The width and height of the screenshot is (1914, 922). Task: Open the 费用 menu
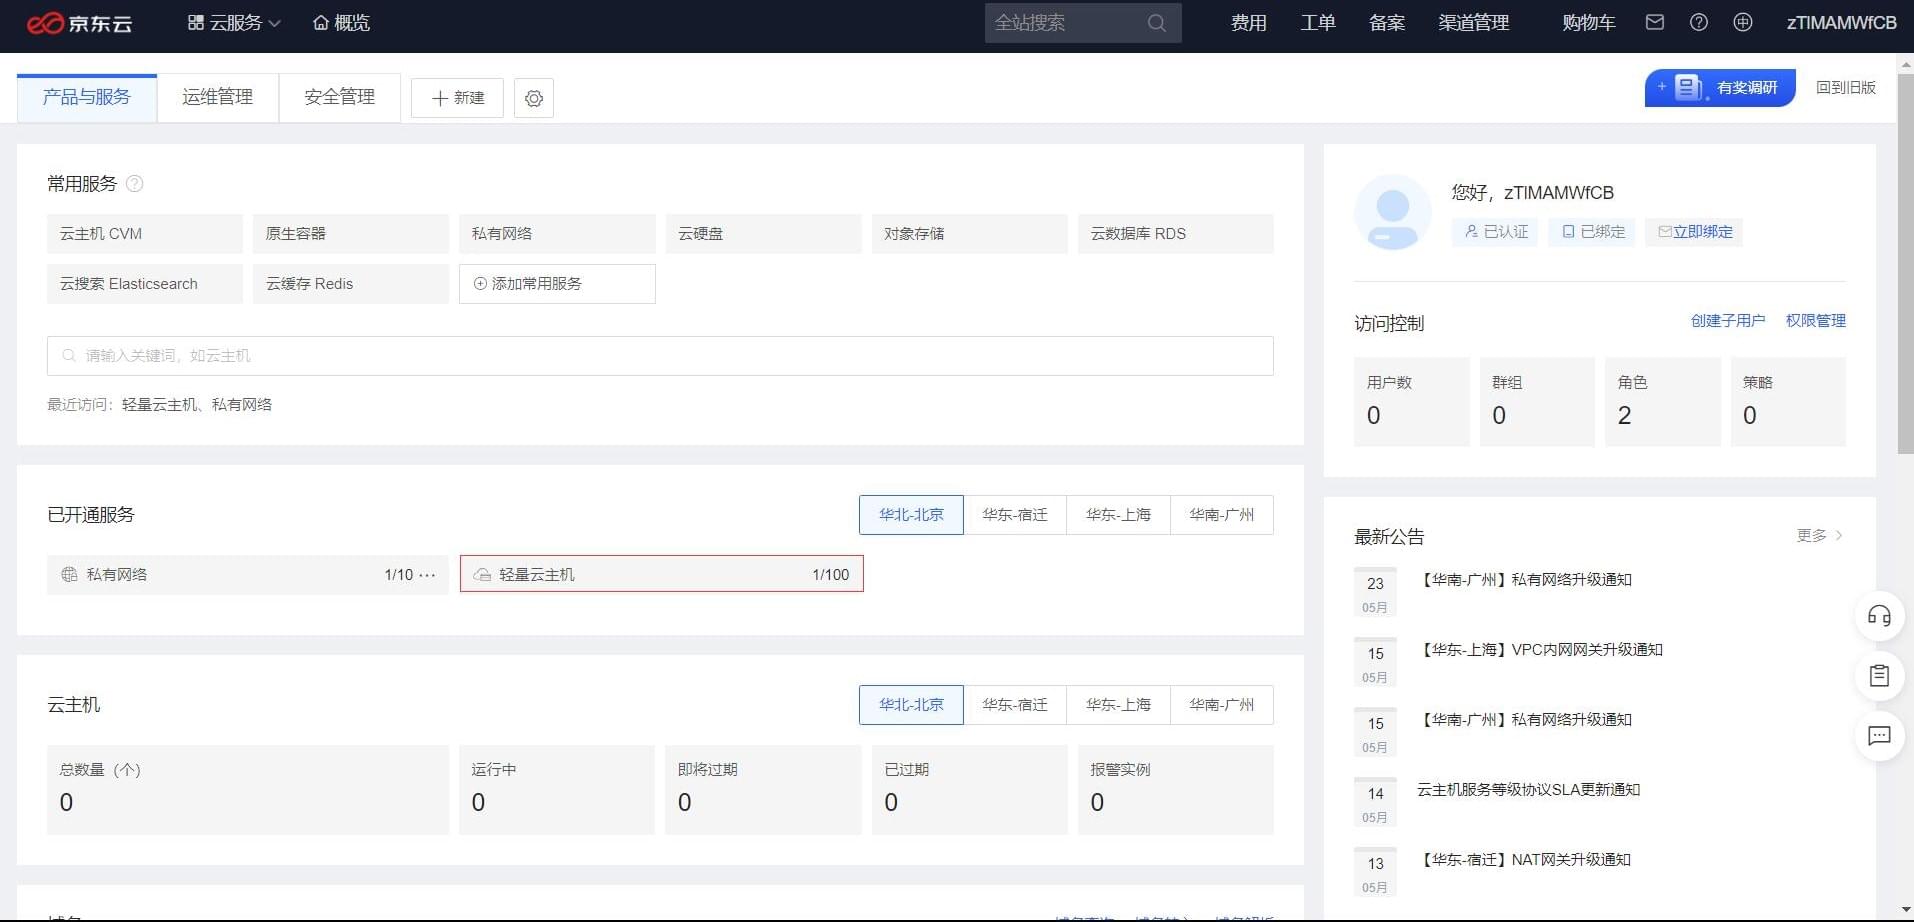[1248, 23]
